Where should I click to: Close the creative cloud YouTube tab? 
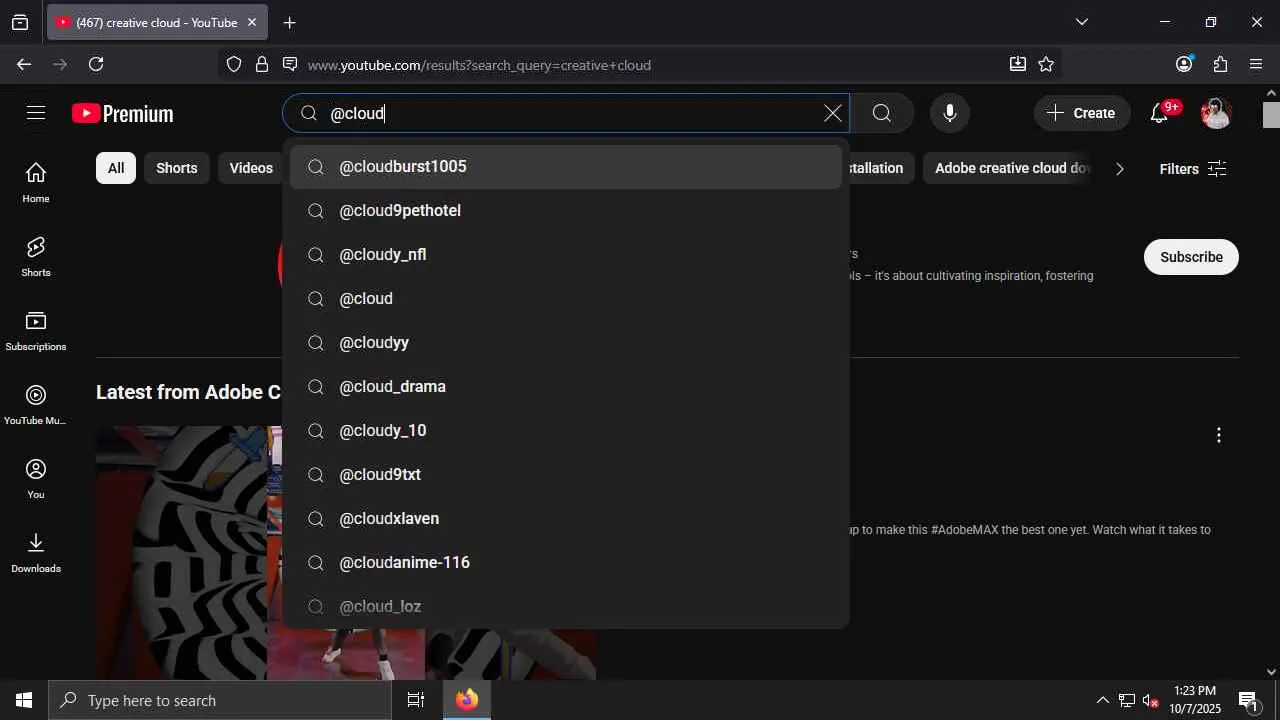(x=252, y=22)
